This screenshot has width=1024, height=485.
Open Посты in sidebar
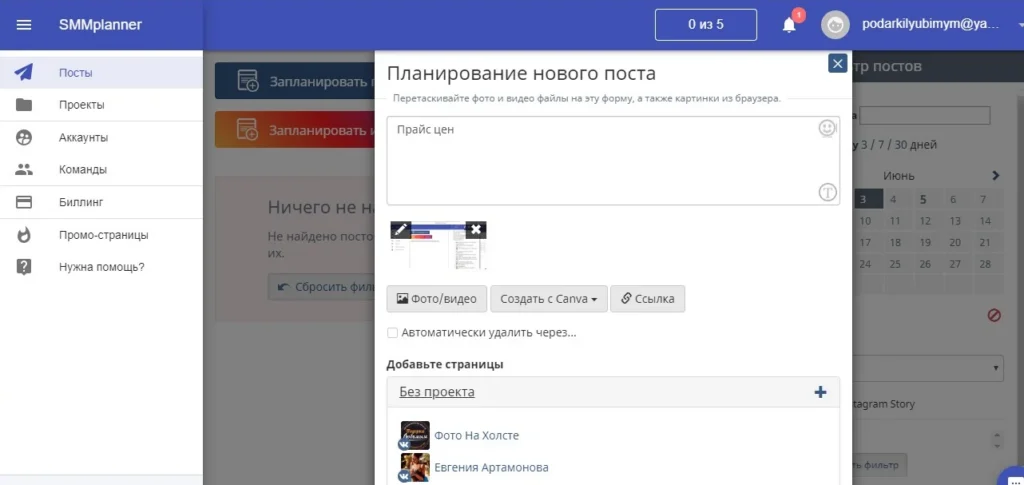click(x=101, y=72)
